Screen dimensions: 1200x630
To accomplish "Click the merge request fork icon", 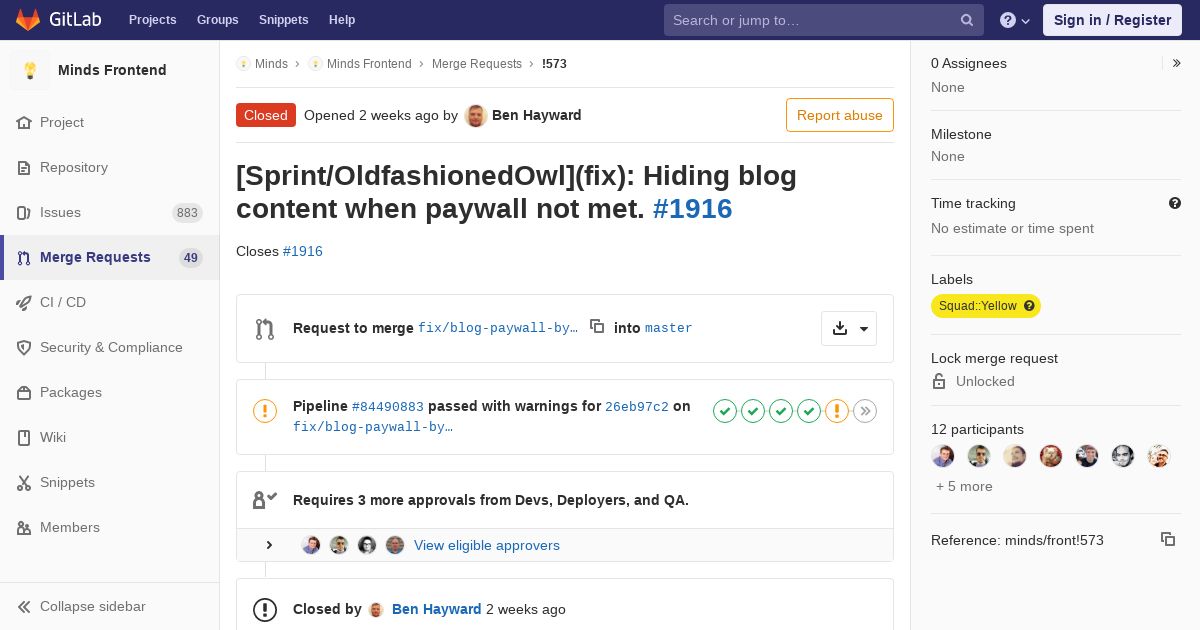I will pos(265,328).
